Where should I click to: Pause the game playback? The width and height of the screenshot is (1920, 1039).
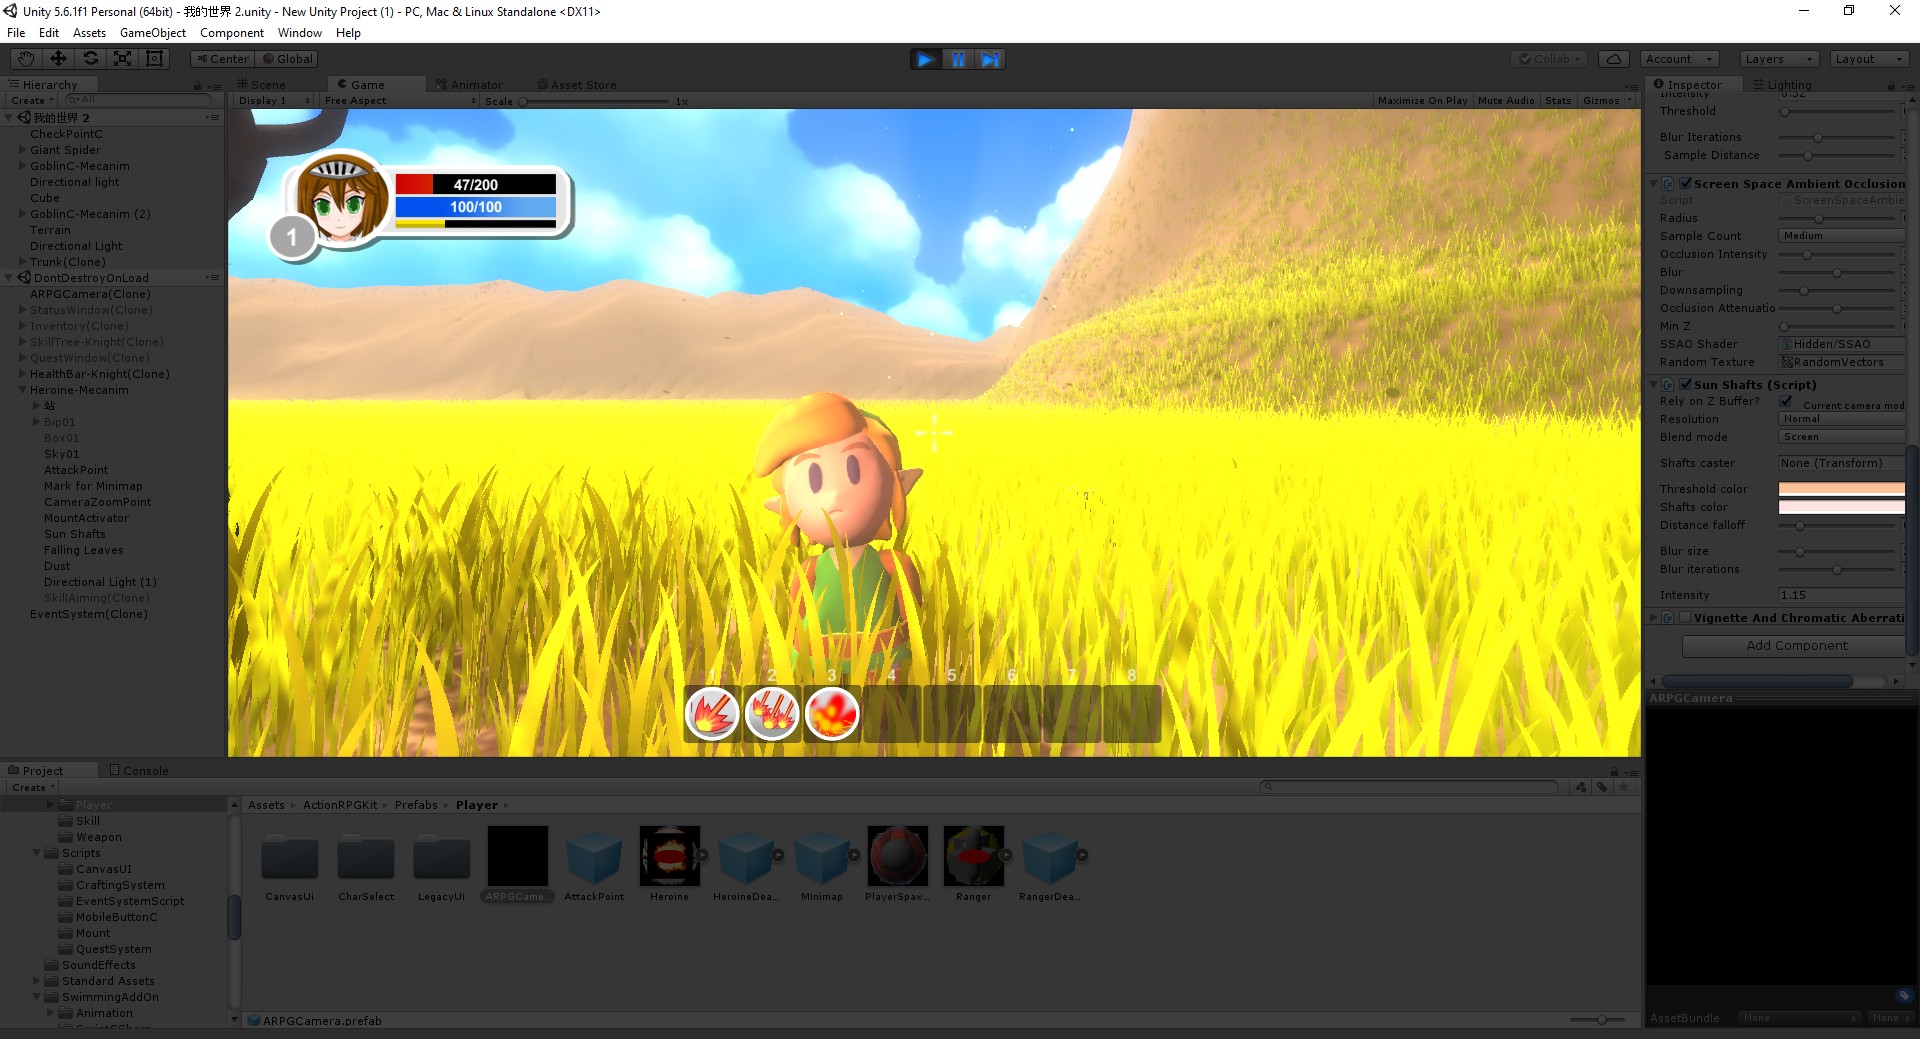click(x=958, y=59)
